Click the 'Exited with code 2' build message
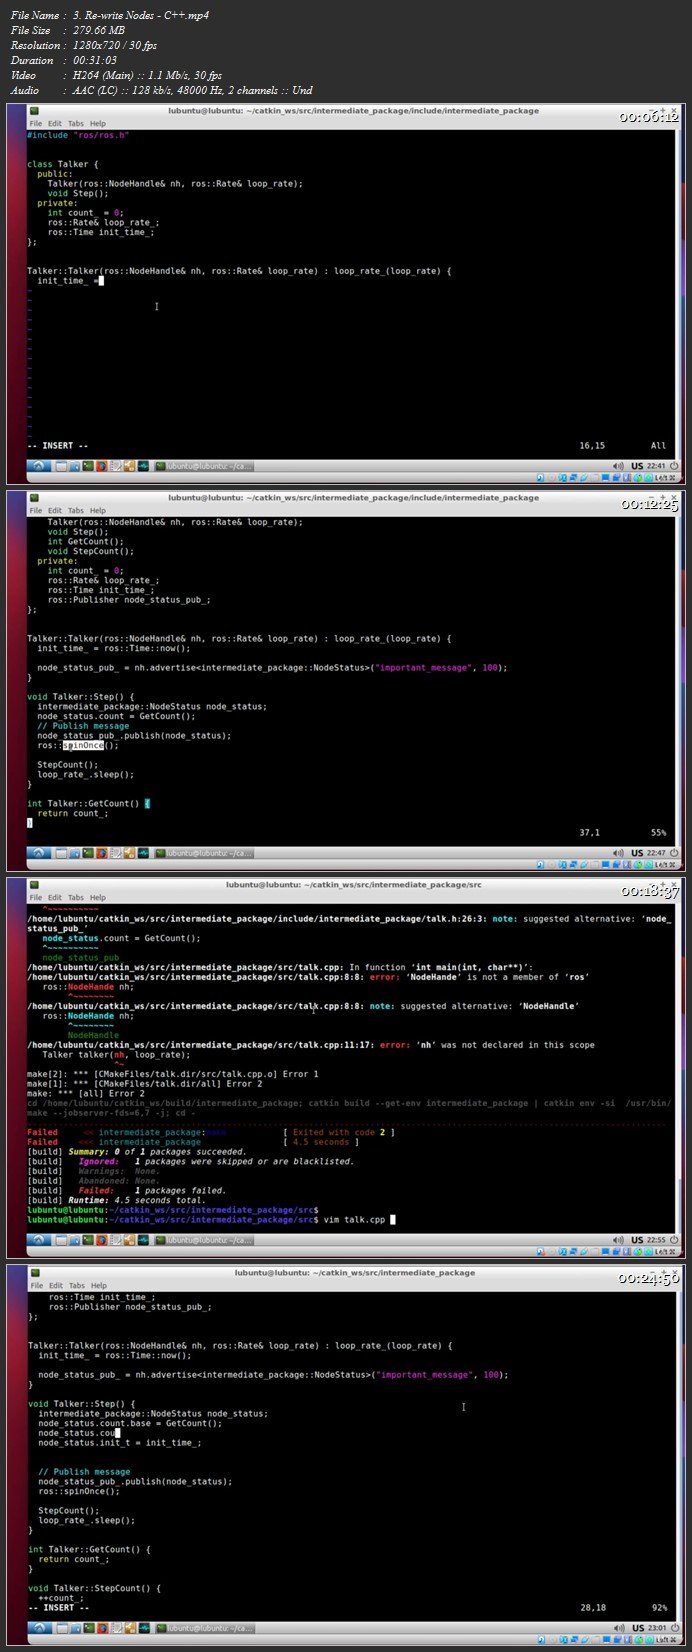 point(341,1133)
